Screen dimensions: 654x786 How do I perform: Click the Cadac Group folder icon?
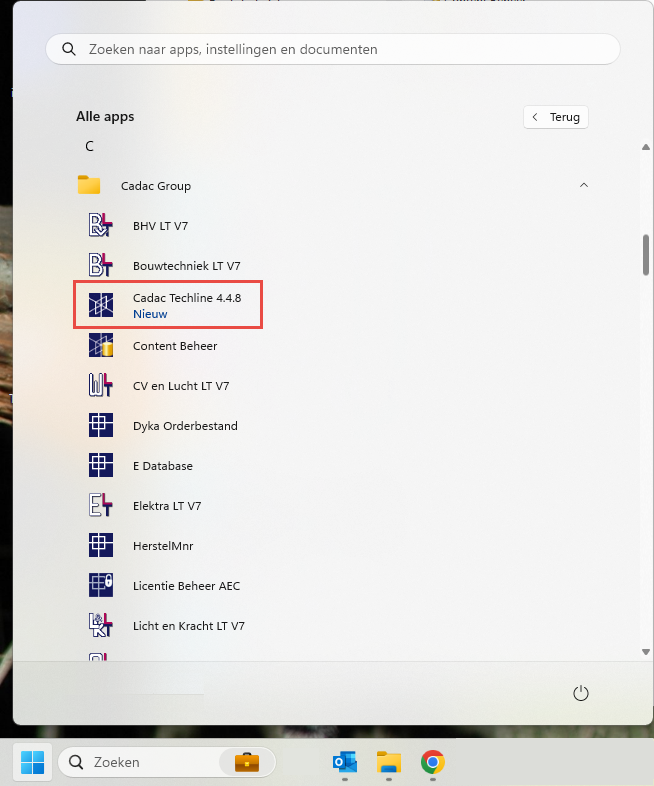pyautogui.click(x=89, y=185)
